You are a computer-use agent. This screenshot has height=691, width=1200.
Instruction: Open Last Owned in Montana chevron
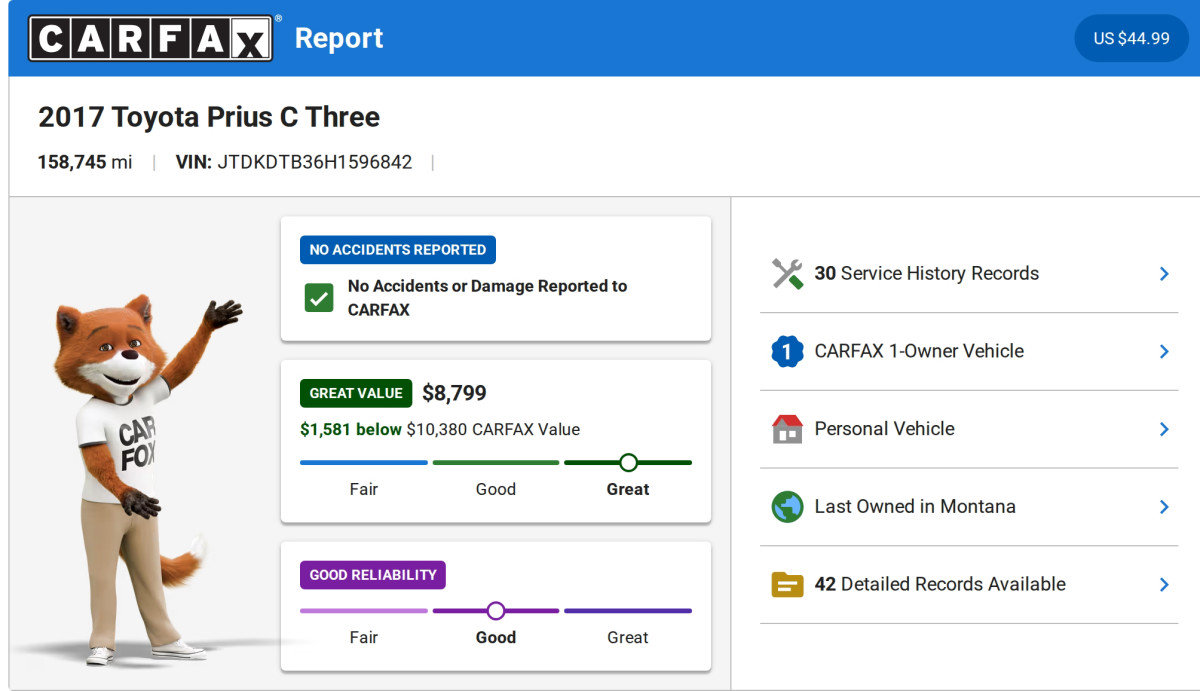coord(1164,506)
